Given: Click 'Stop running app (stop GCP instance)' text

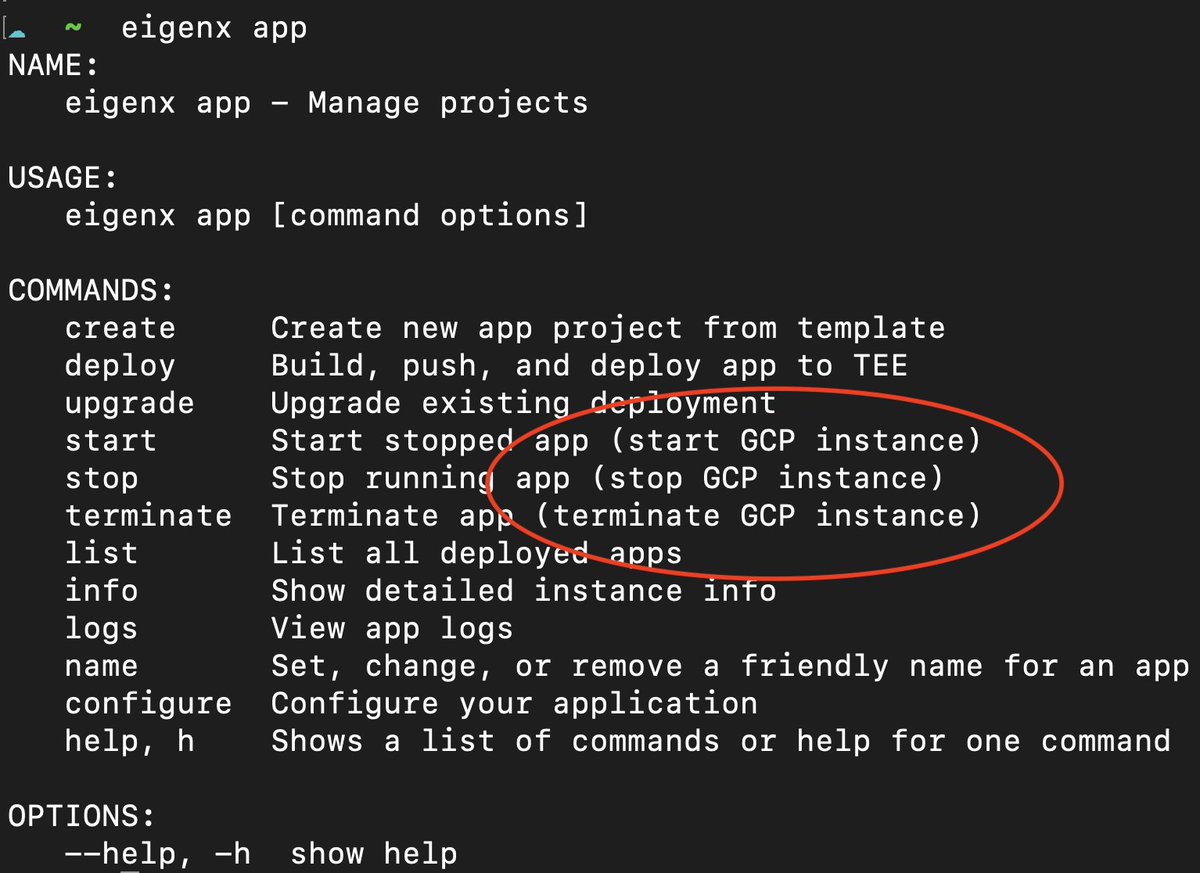Looking at the screenshot, I should click(x=607, y=478).
